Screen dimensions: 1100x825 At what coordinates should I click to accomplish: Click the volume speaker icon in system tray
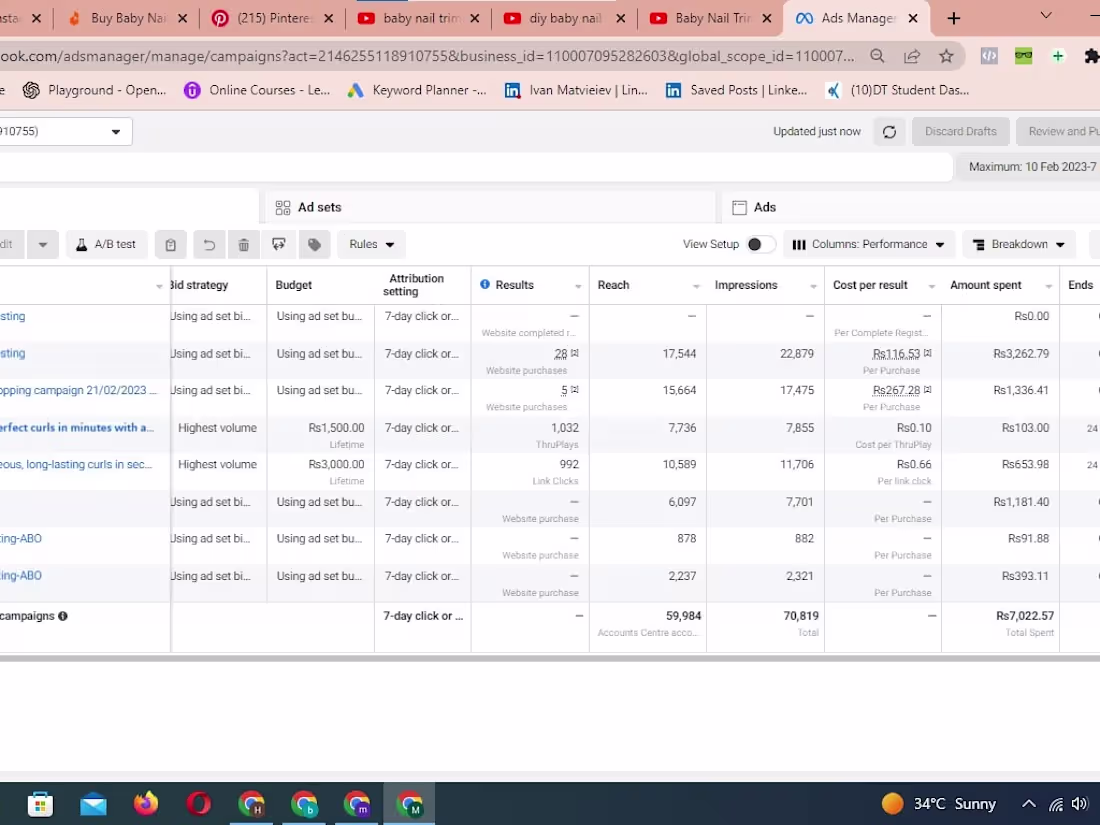point(1080,804)
